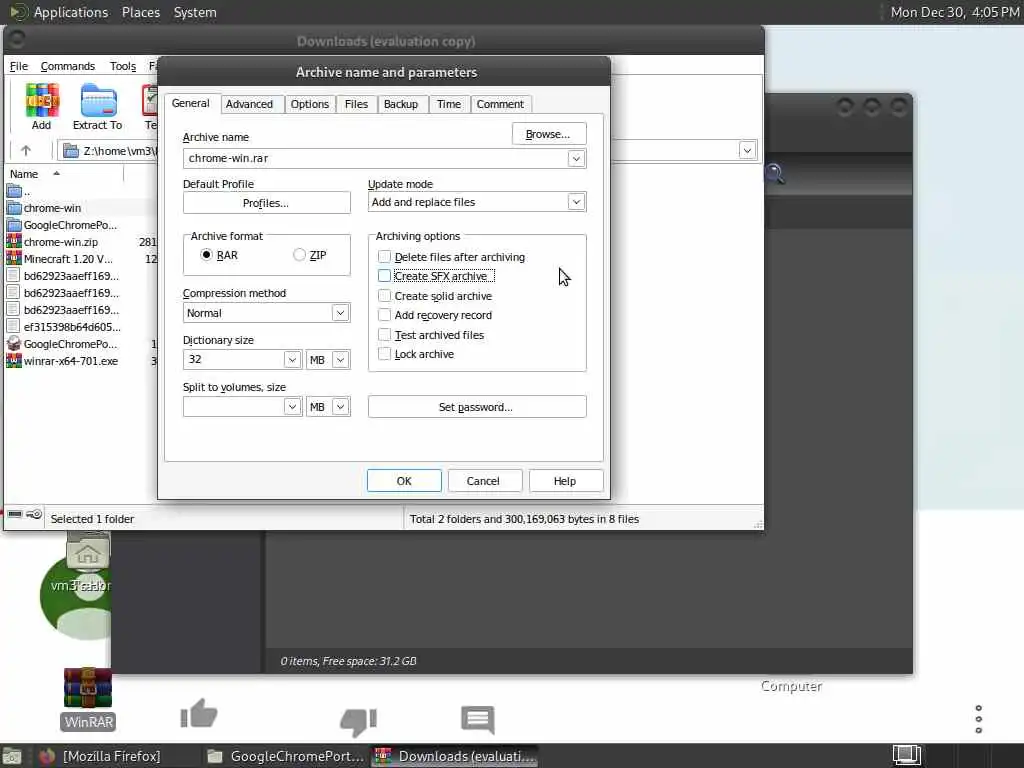Open the Backup tab
Screen dimensions: 1024x768
pos(401,104)
